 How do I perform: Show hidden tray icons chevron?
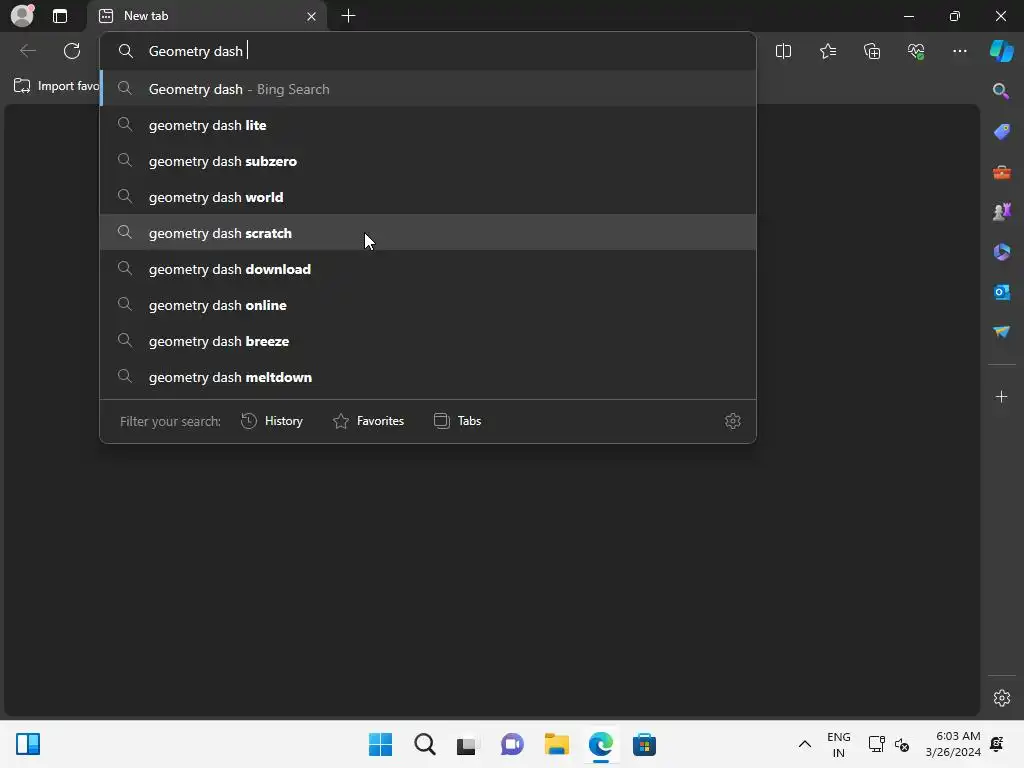(805, 744)
